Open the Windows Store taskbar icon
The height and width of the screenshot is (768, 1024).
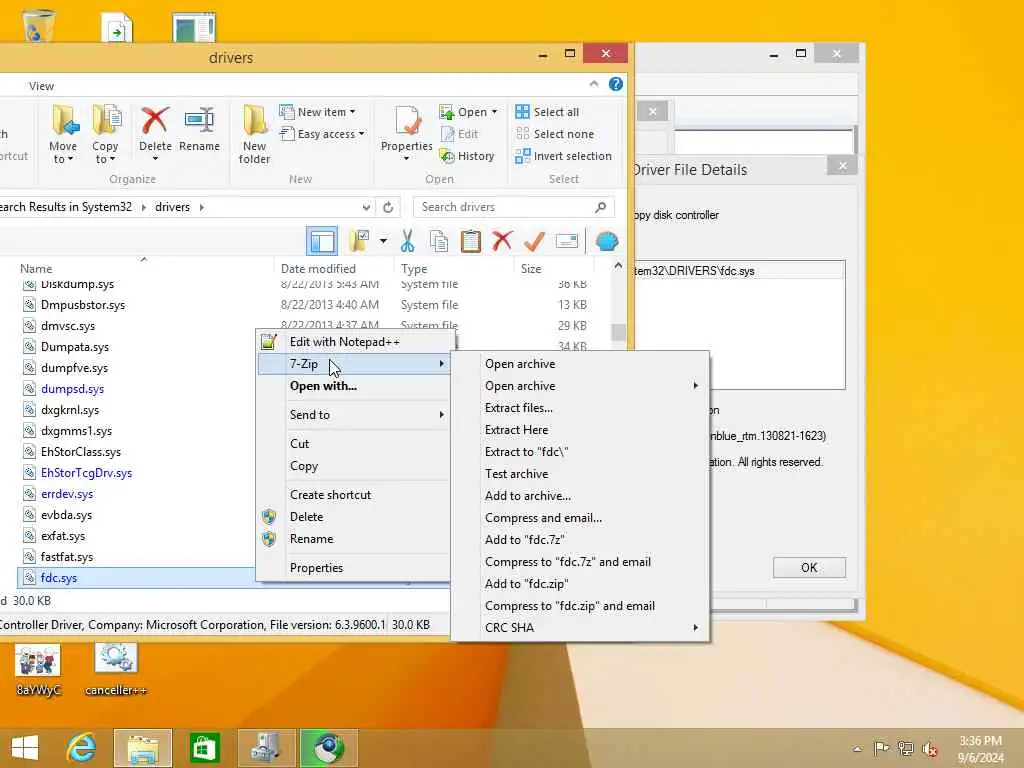(x=204, y=748)
